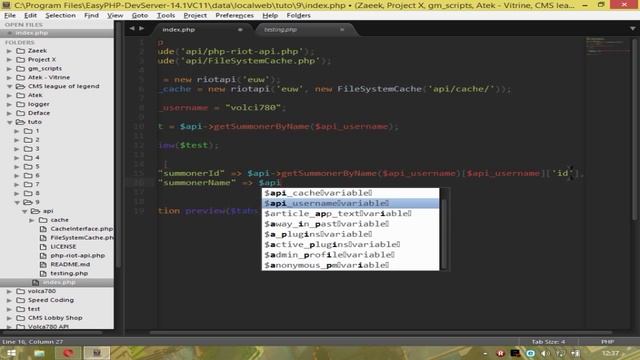Open testing.php in sidebar tree

(69, 273)
